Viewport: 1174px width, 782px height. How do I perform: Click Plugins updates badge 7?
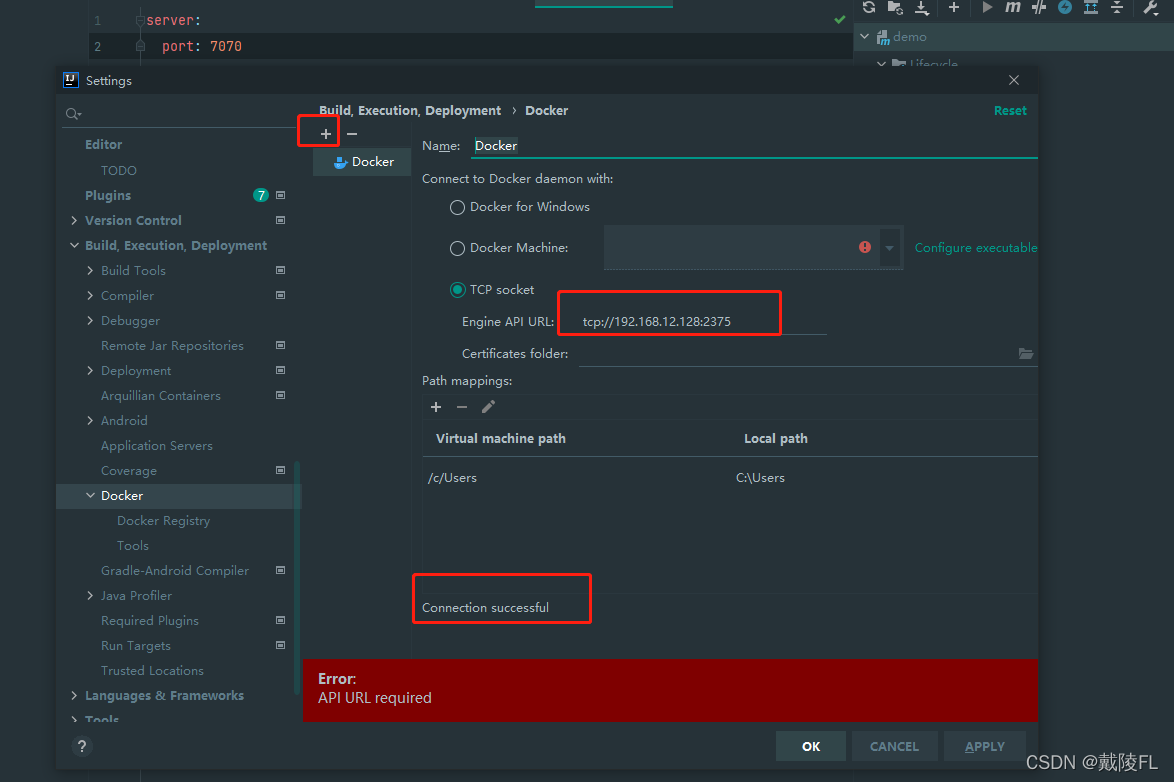(x=261, y=196)
